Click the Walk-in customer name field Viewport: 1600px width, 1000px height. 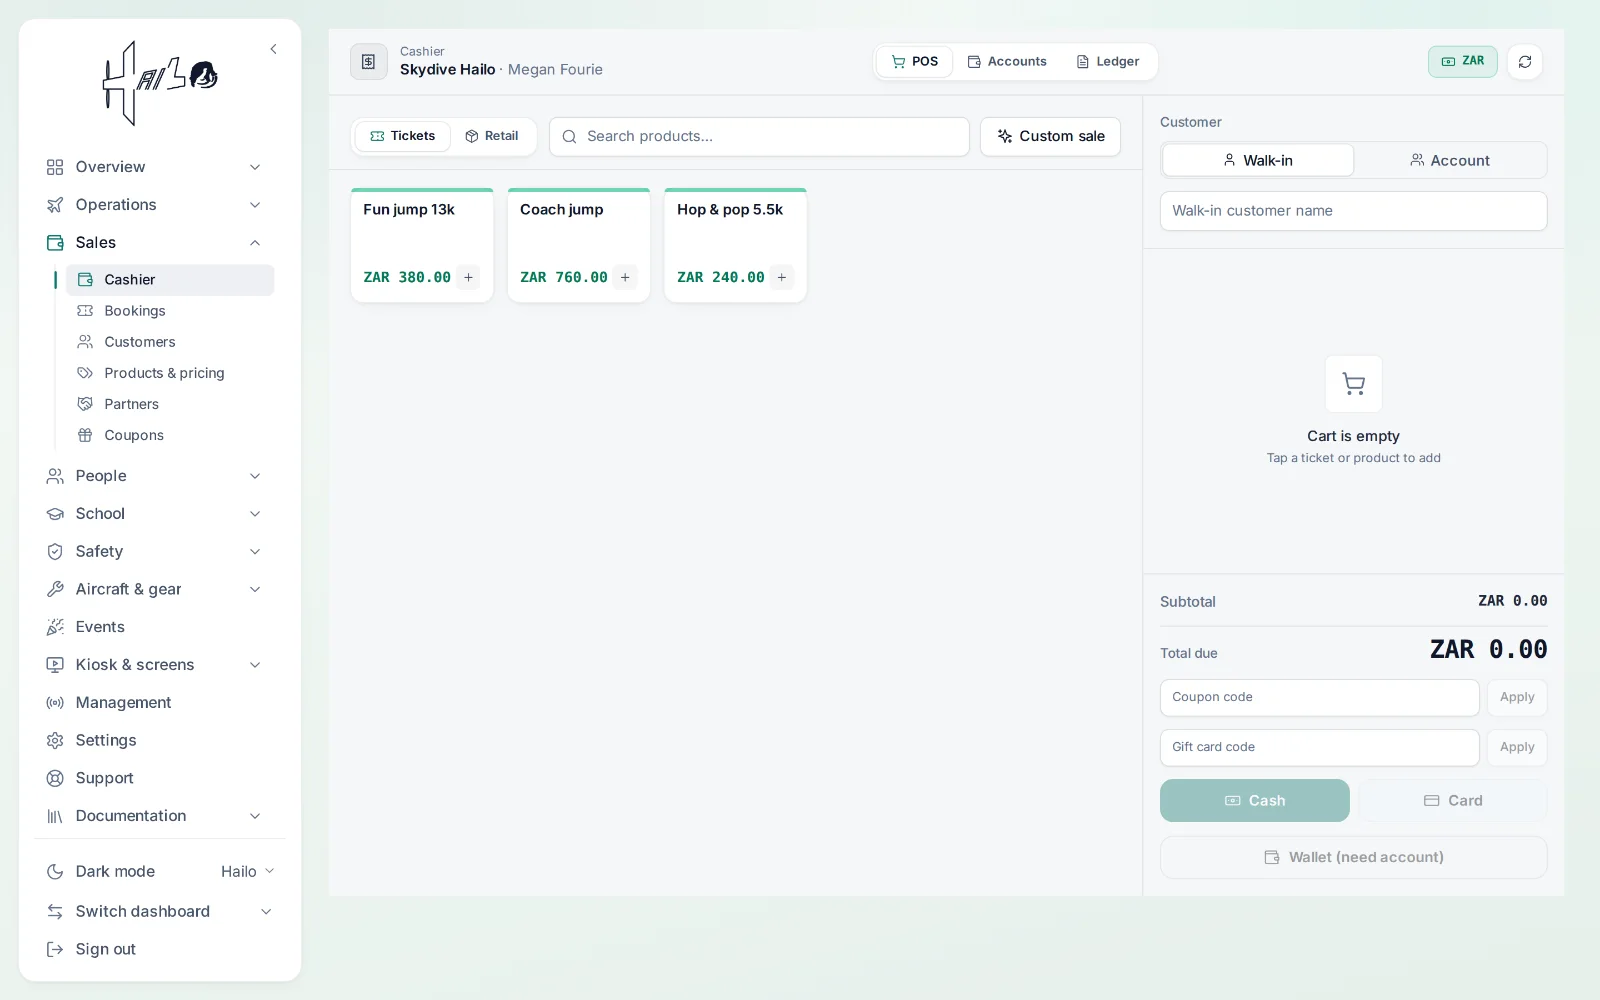click(x=1354, y=211)
